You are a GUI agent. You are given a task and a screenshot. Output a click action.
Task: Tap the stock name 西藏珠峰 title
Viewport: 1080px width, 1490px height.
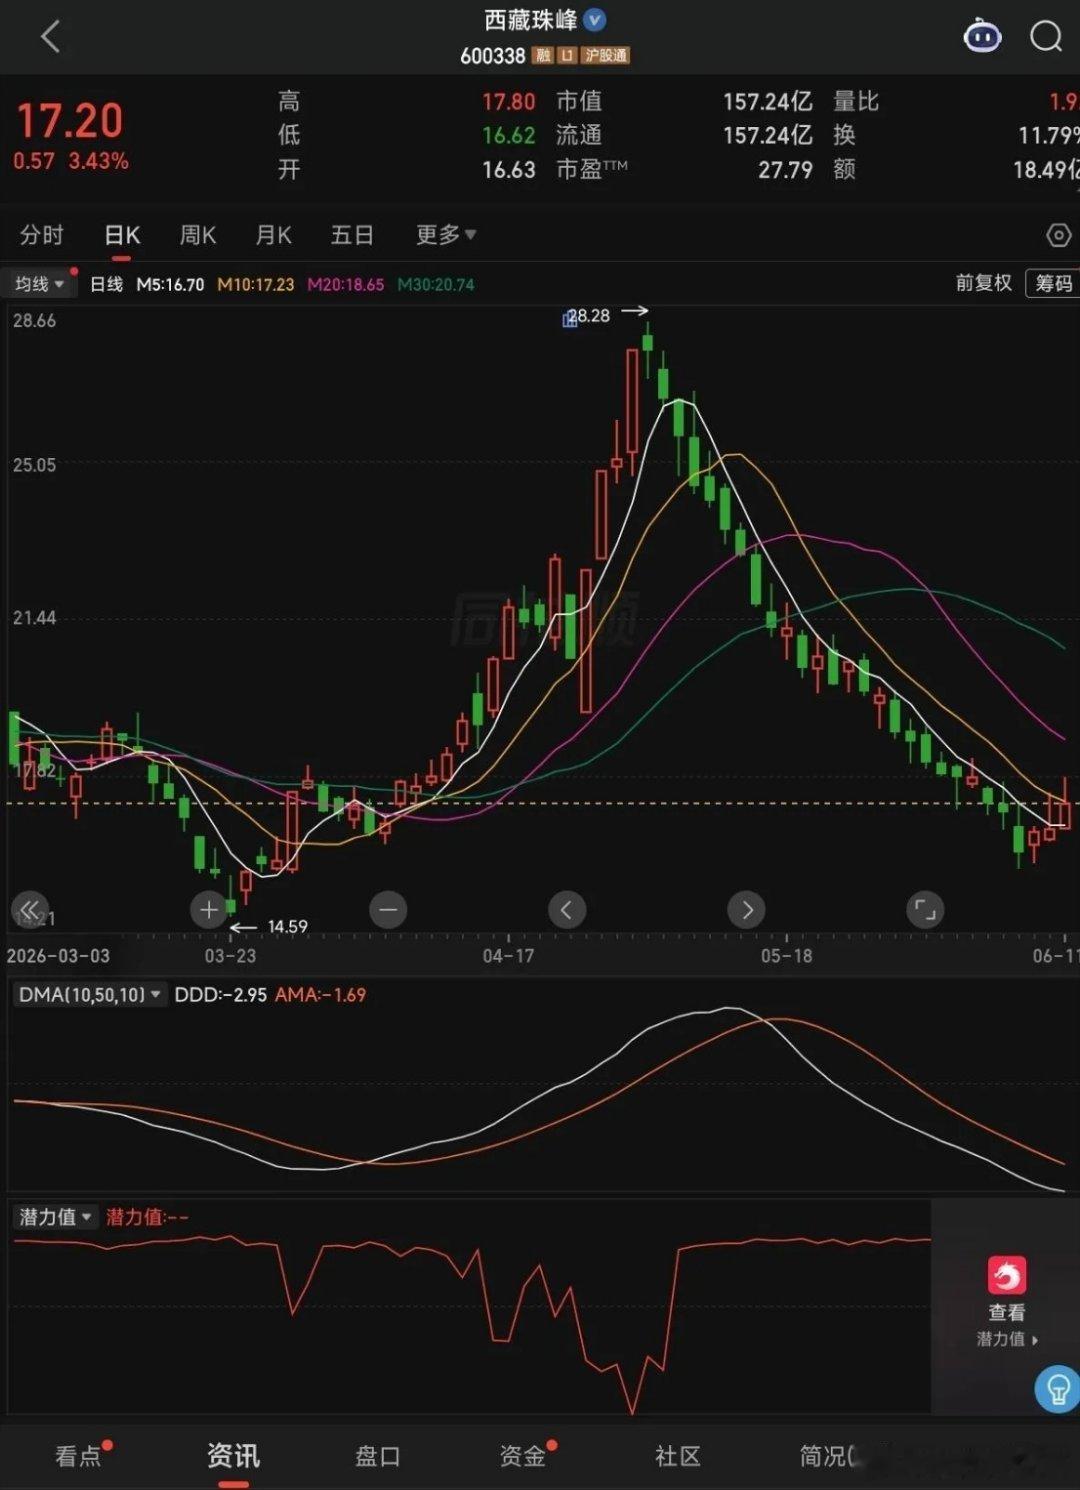coord(530,20)
